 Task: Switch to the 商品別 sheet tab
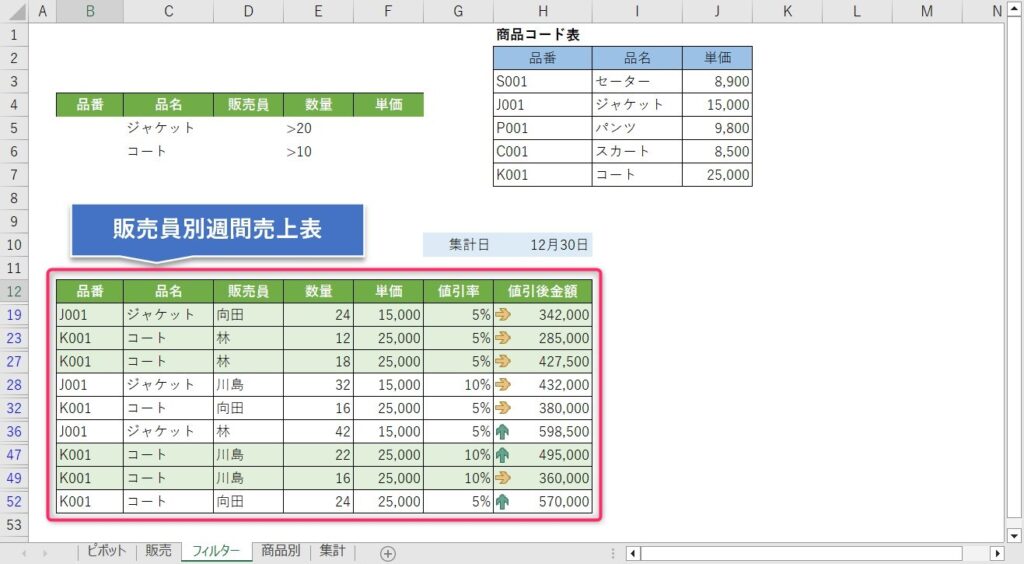(x=280, y=551)
